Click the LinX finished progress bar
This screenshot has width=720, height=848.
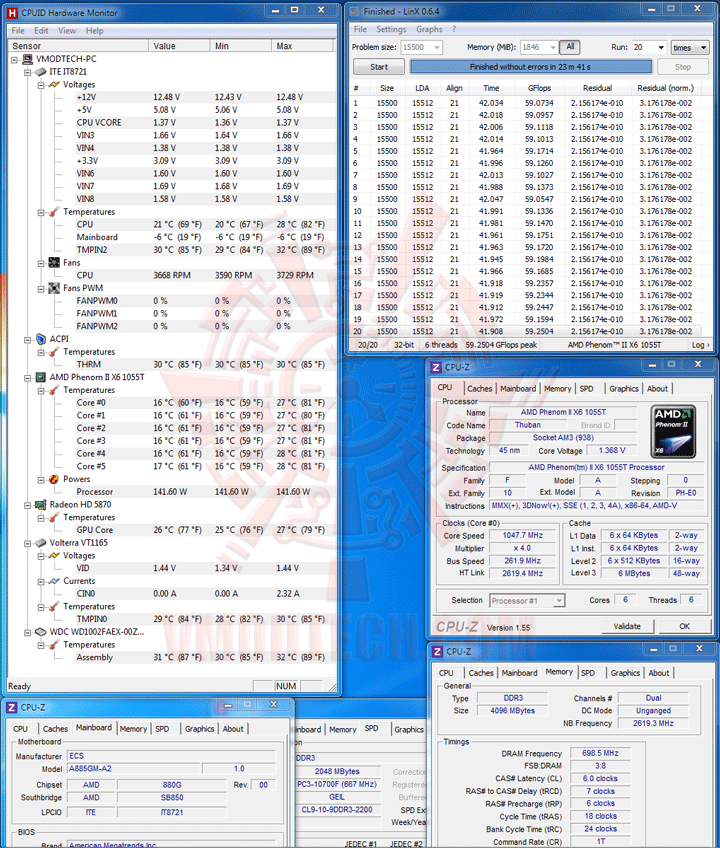tap(531, 67)
